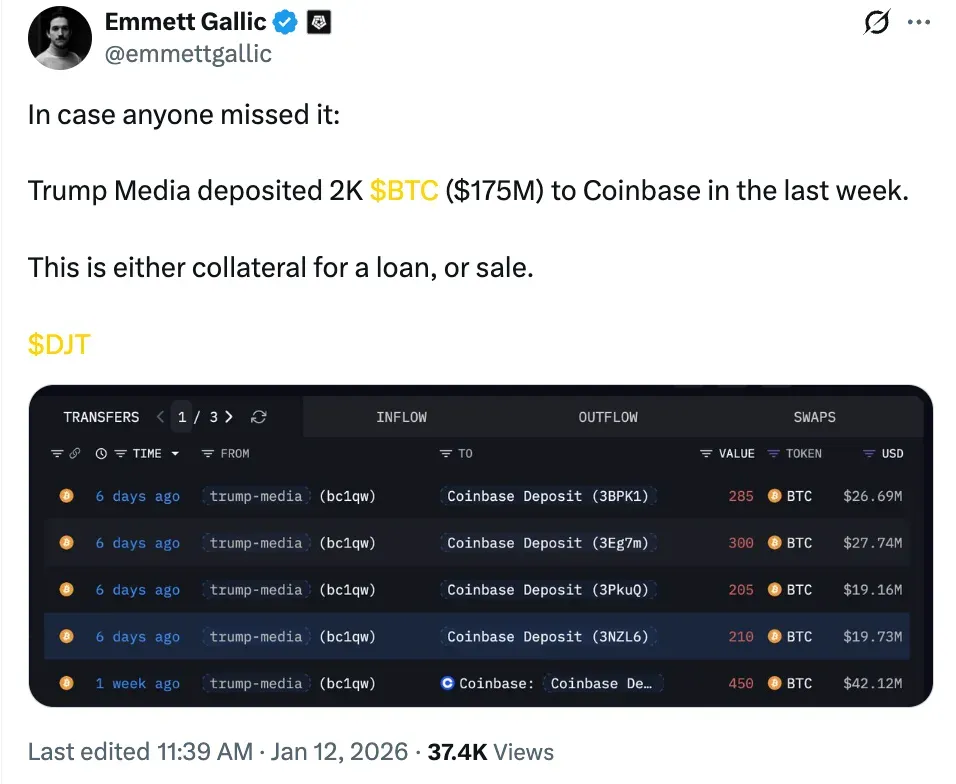Click the Coinbase logo in the last transfer row

[447, 683]
